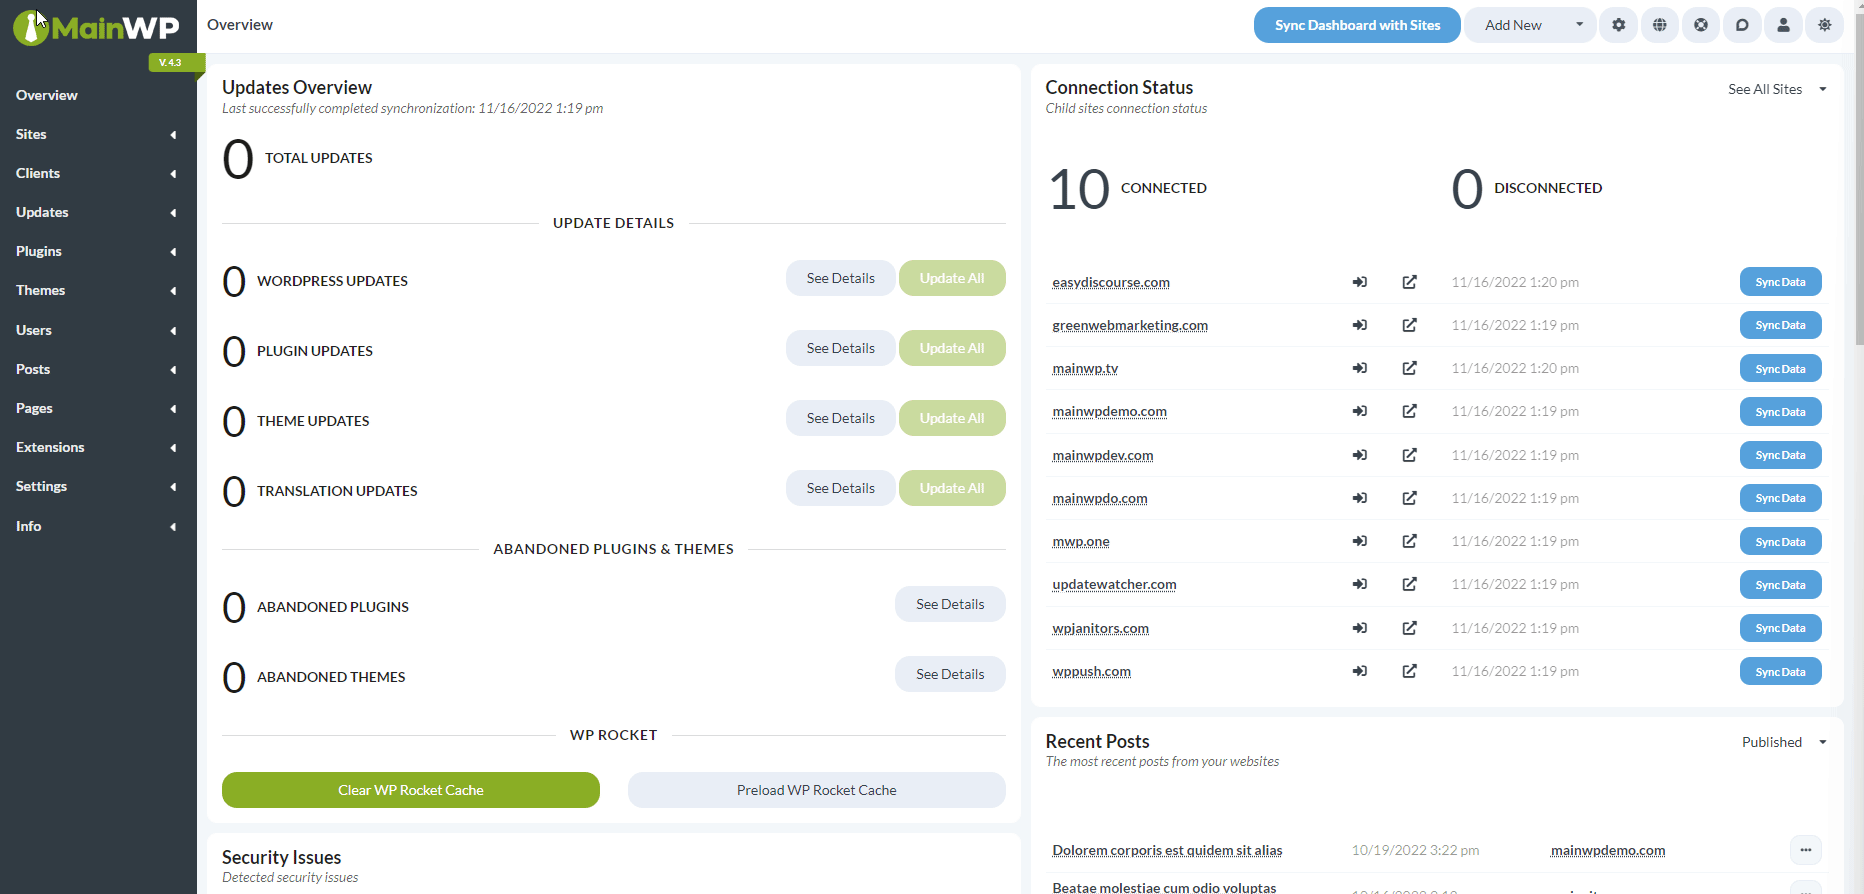
Task: See Details for Abandoned Plugins
Action: coord(950,604)
